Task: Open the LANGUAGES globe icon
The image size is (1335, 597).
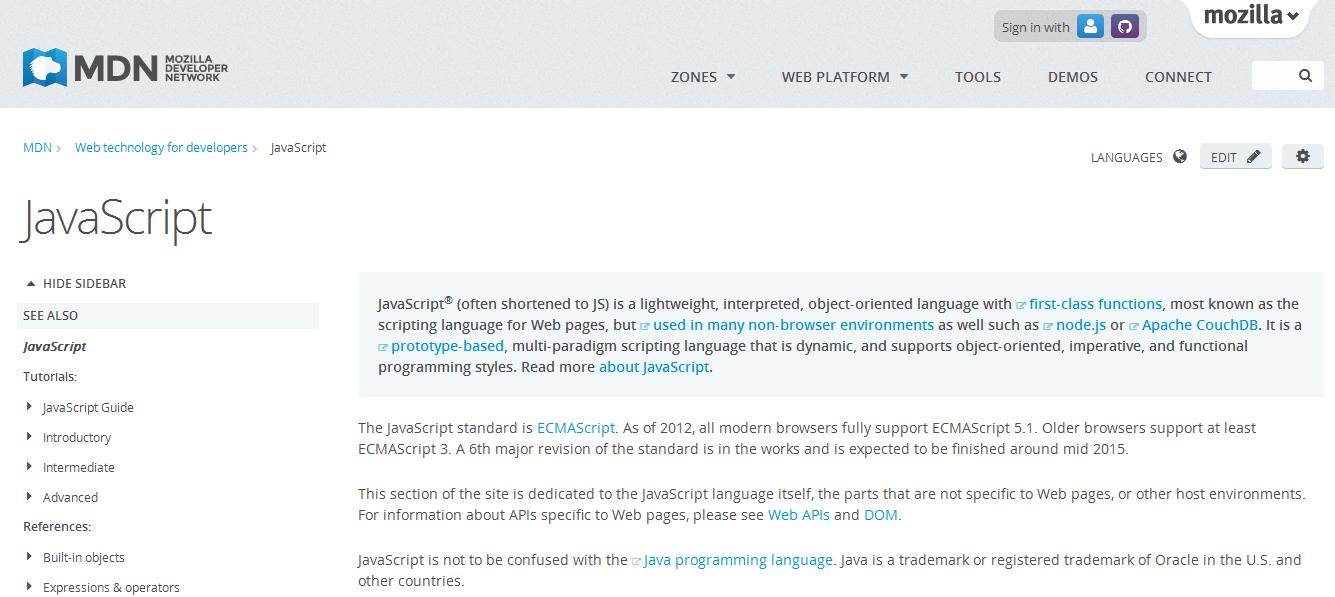Action: click(x=1179, y=156)
